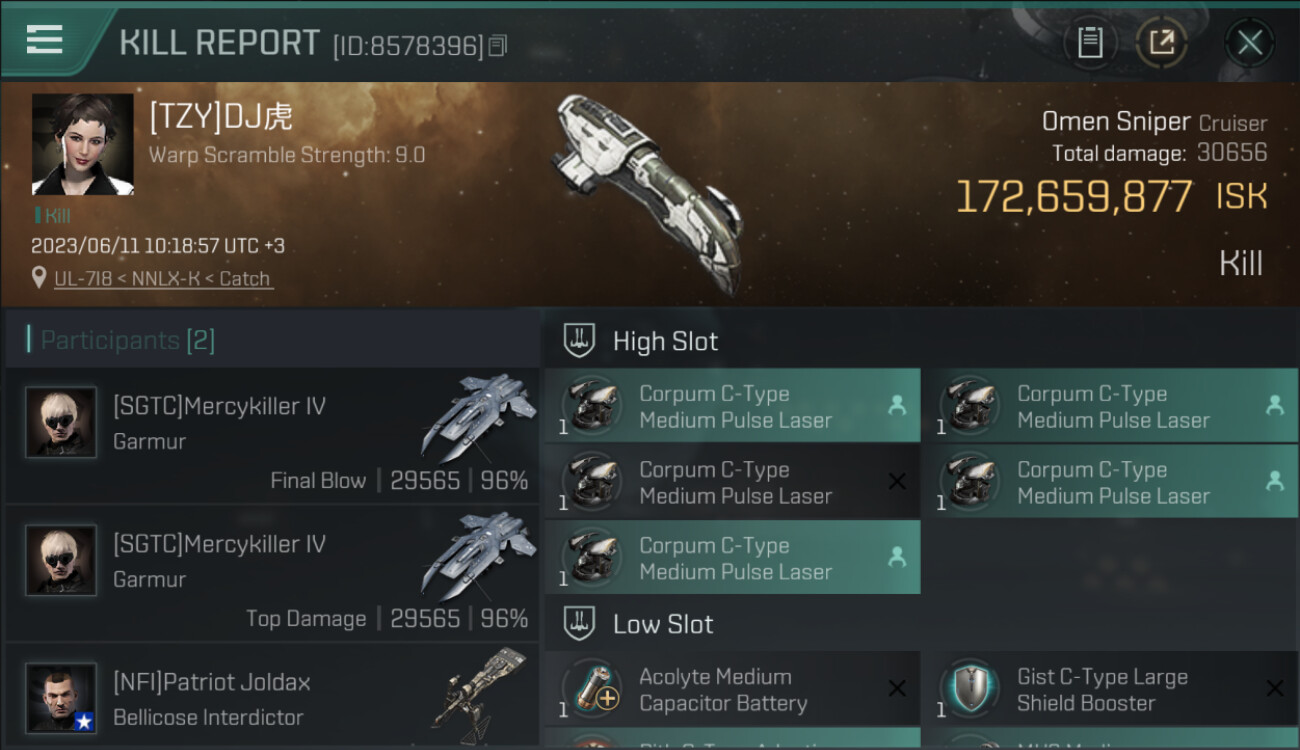Select the first Corpum C-Type Medium Pulse Laser
The height and width of the screenshot is (750, 1300).
(732, 406)
